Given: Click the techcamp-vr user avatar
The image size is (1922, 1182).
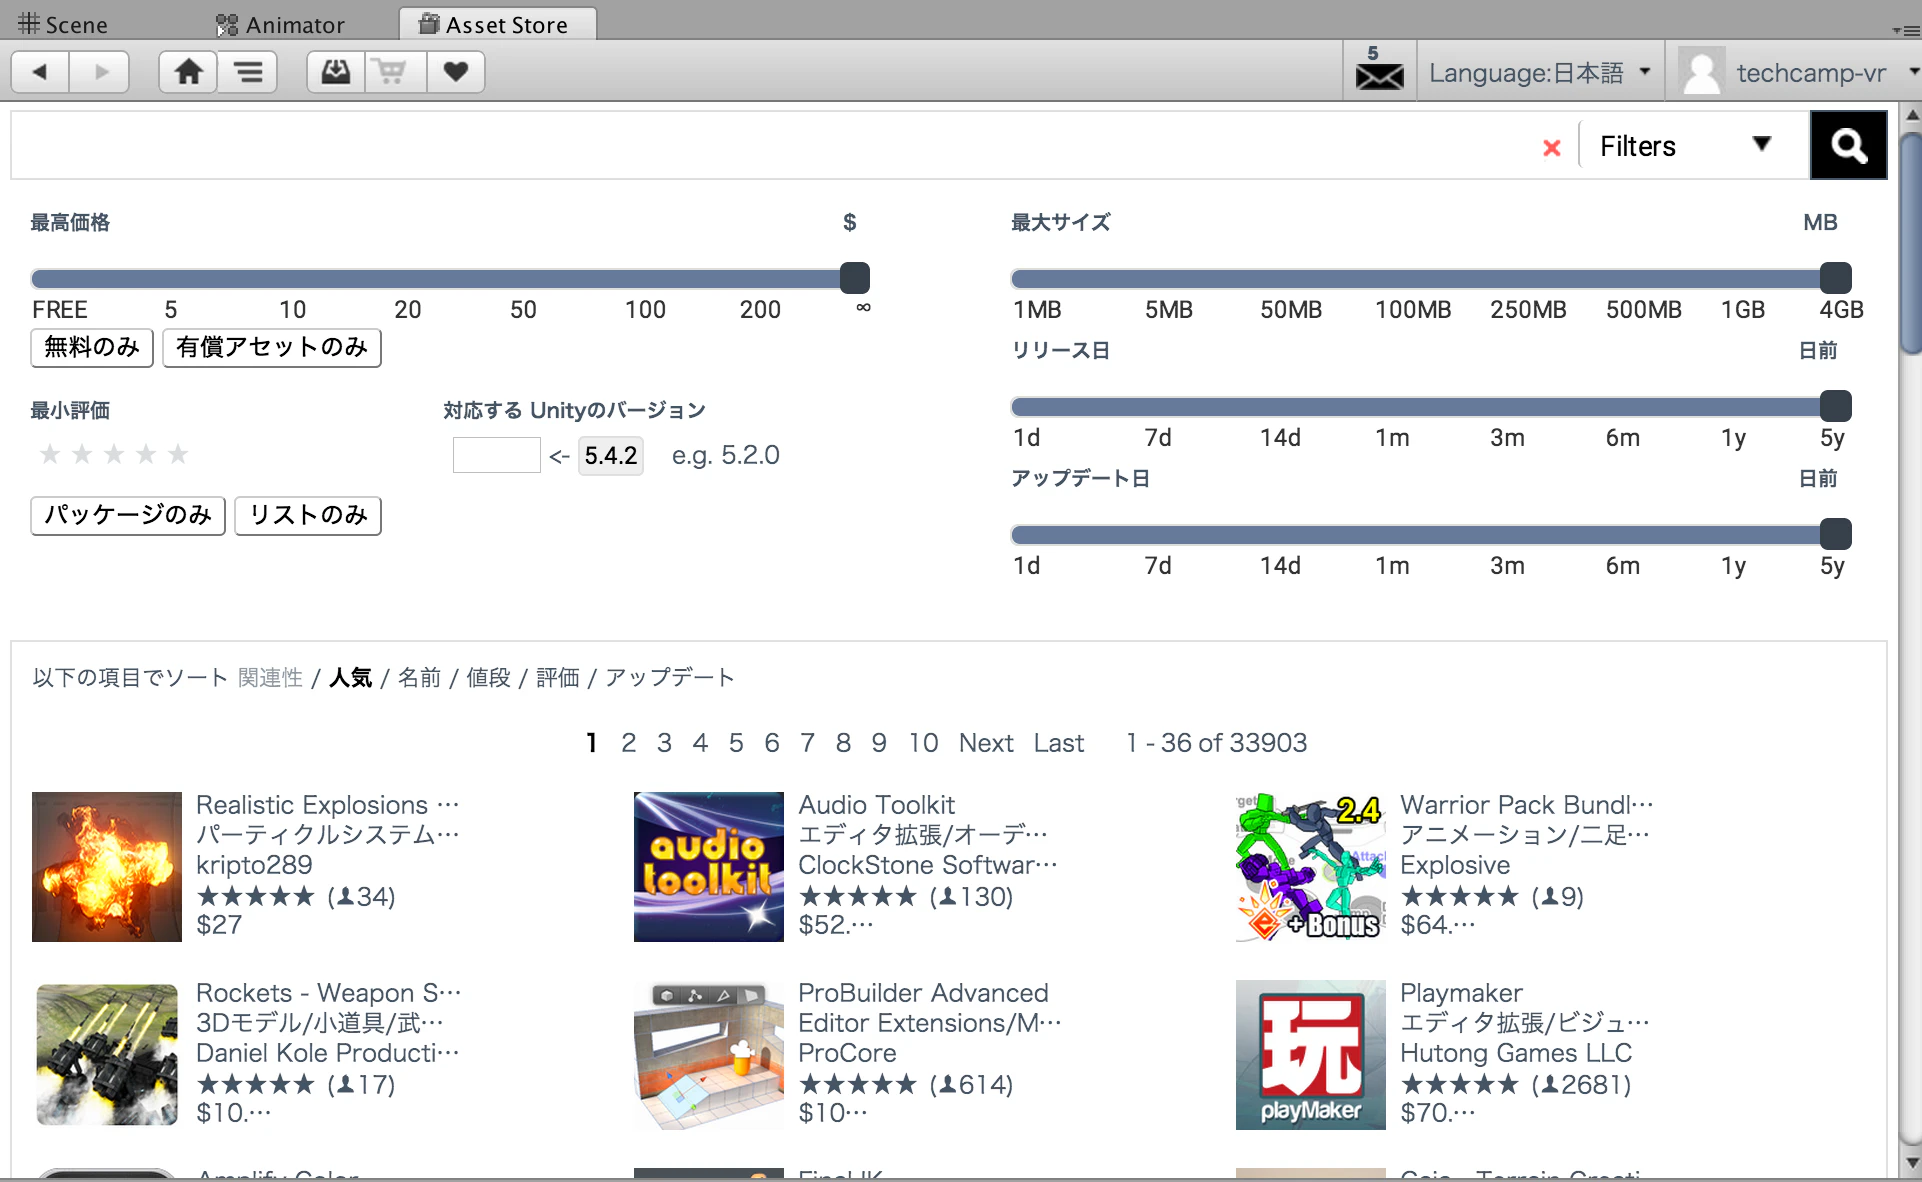Looking at the screenshot, I should [1701, 72].
